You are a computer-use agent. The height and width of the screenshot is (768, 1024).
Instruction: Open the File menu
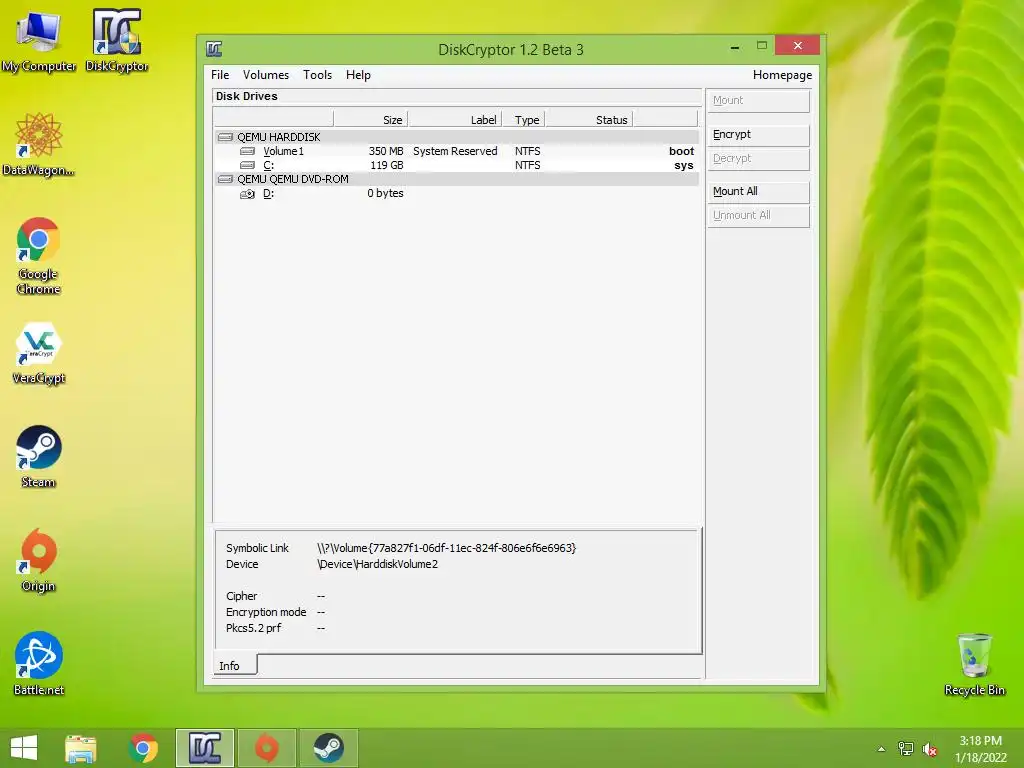(x=220, y=75)
